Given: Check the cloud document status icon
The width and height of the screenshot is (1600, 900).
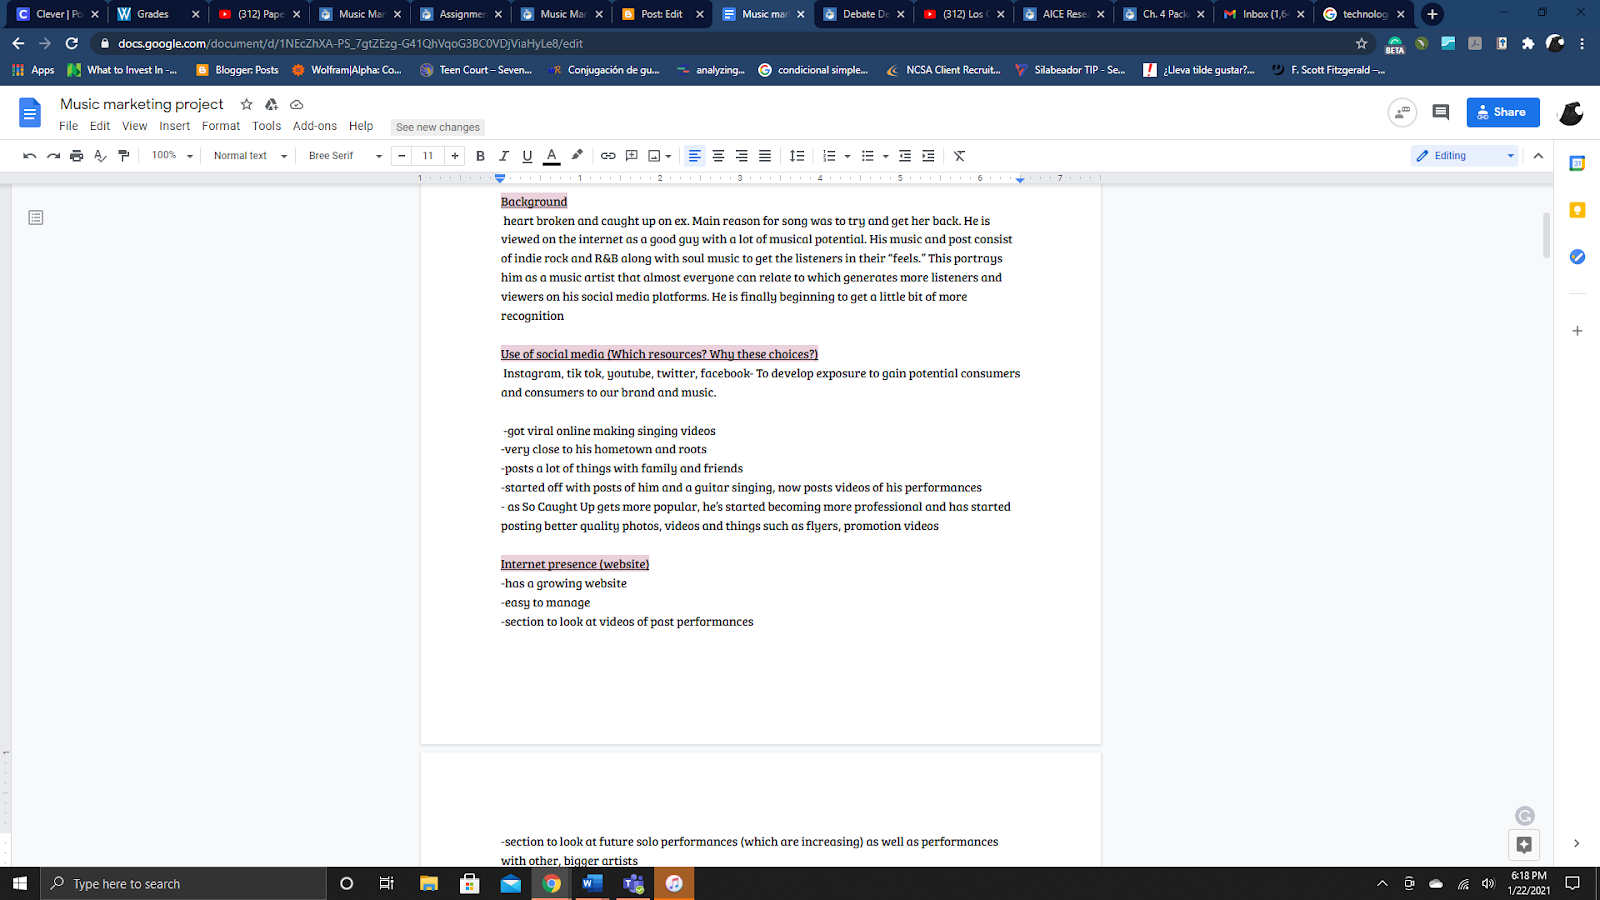Looking at the screenshot, I should [x=297, y=104].
